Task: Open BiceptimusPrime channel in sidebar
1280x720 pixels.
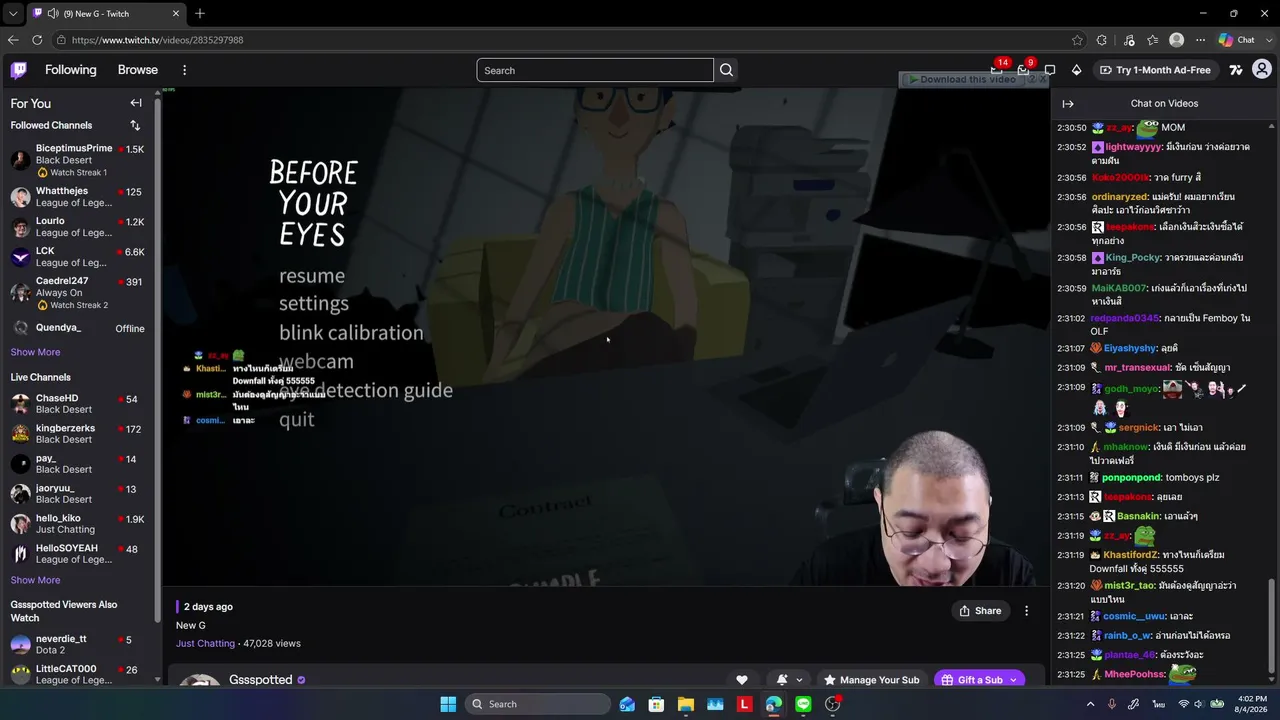Action: 79,160
